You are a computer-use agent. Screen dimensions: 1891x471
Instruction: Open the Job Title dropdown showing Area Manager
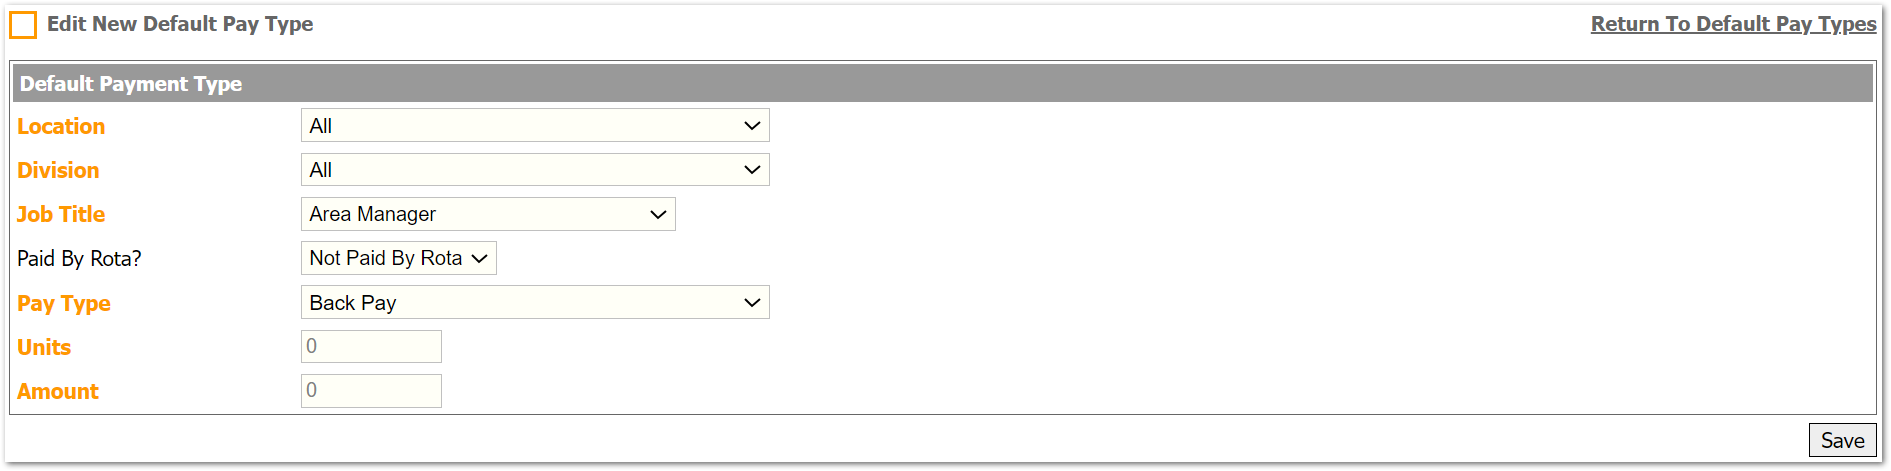click(x=487, y=214)
